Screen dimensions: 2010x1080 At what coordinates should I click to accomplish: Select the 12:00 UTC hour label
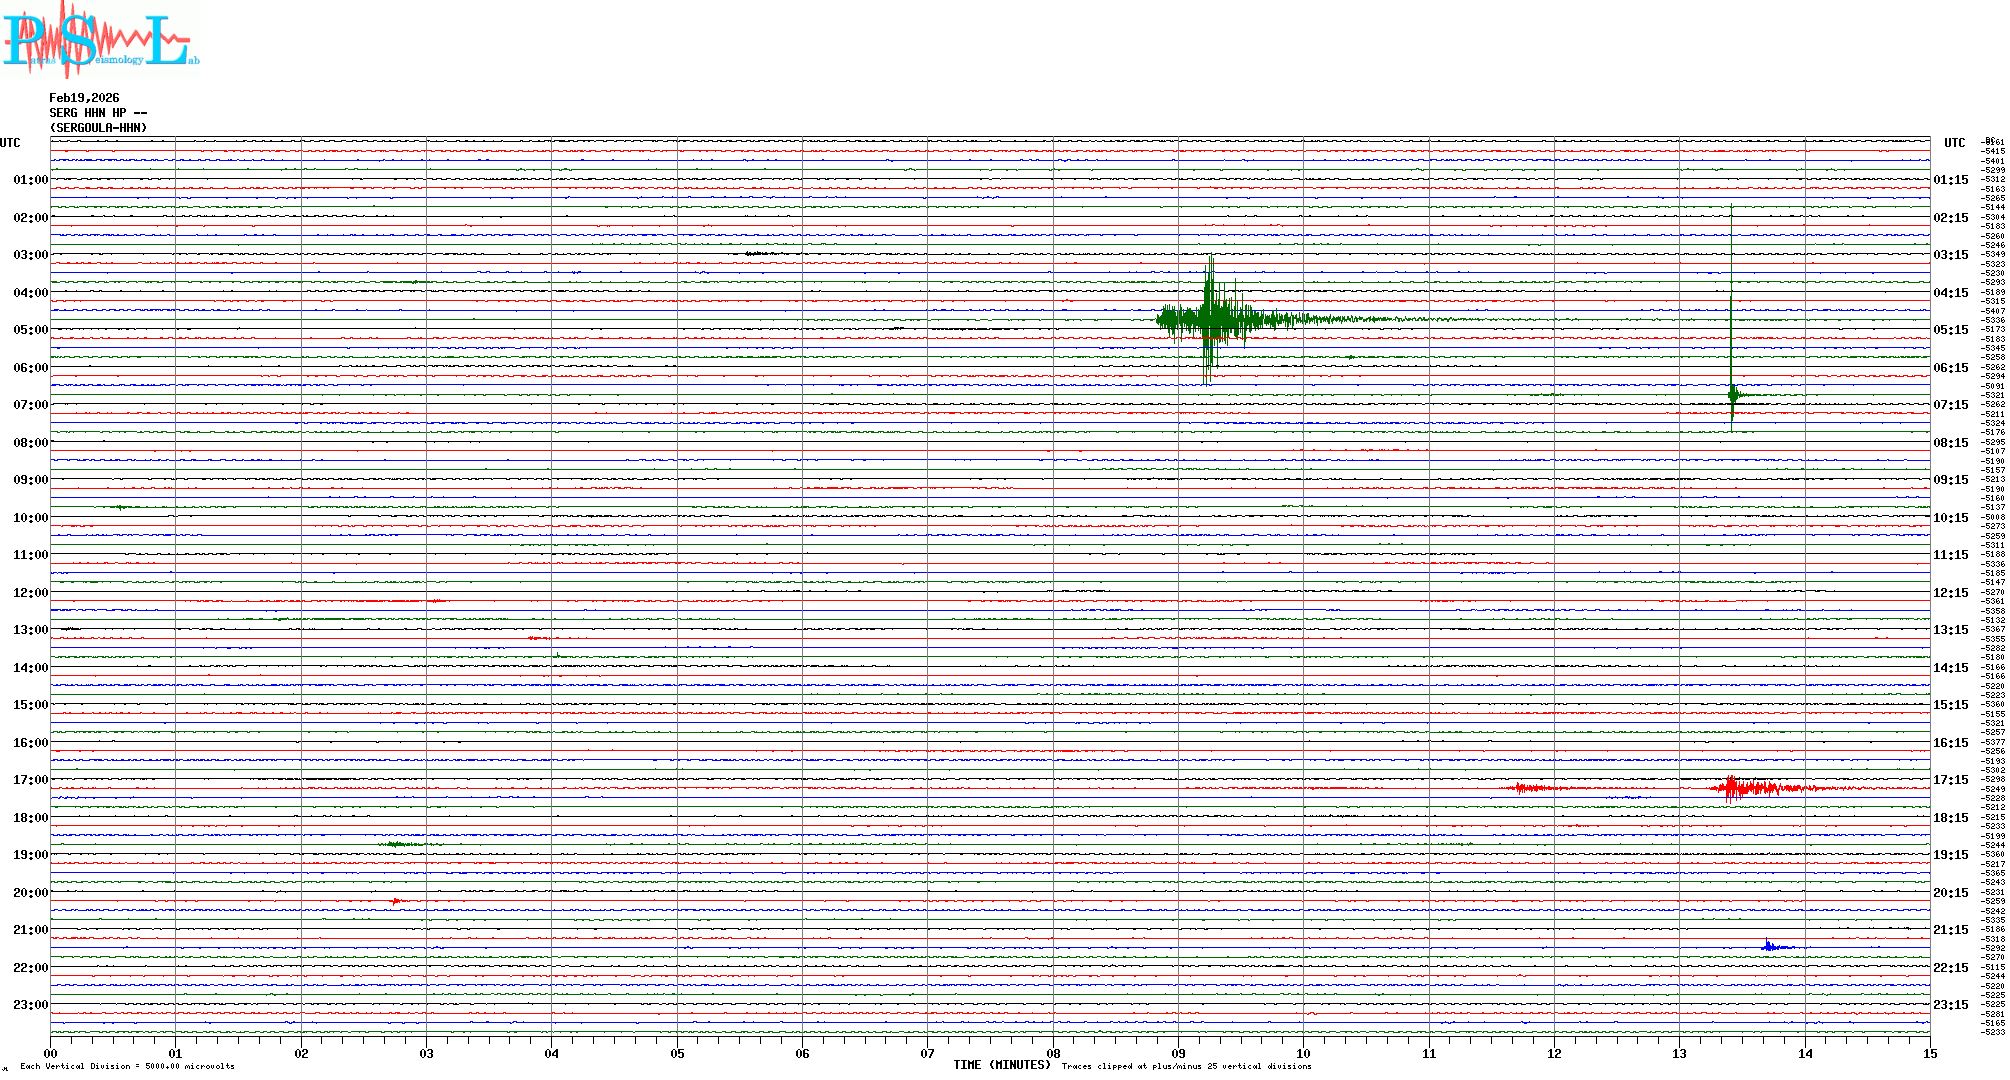[x=30, y=593]
